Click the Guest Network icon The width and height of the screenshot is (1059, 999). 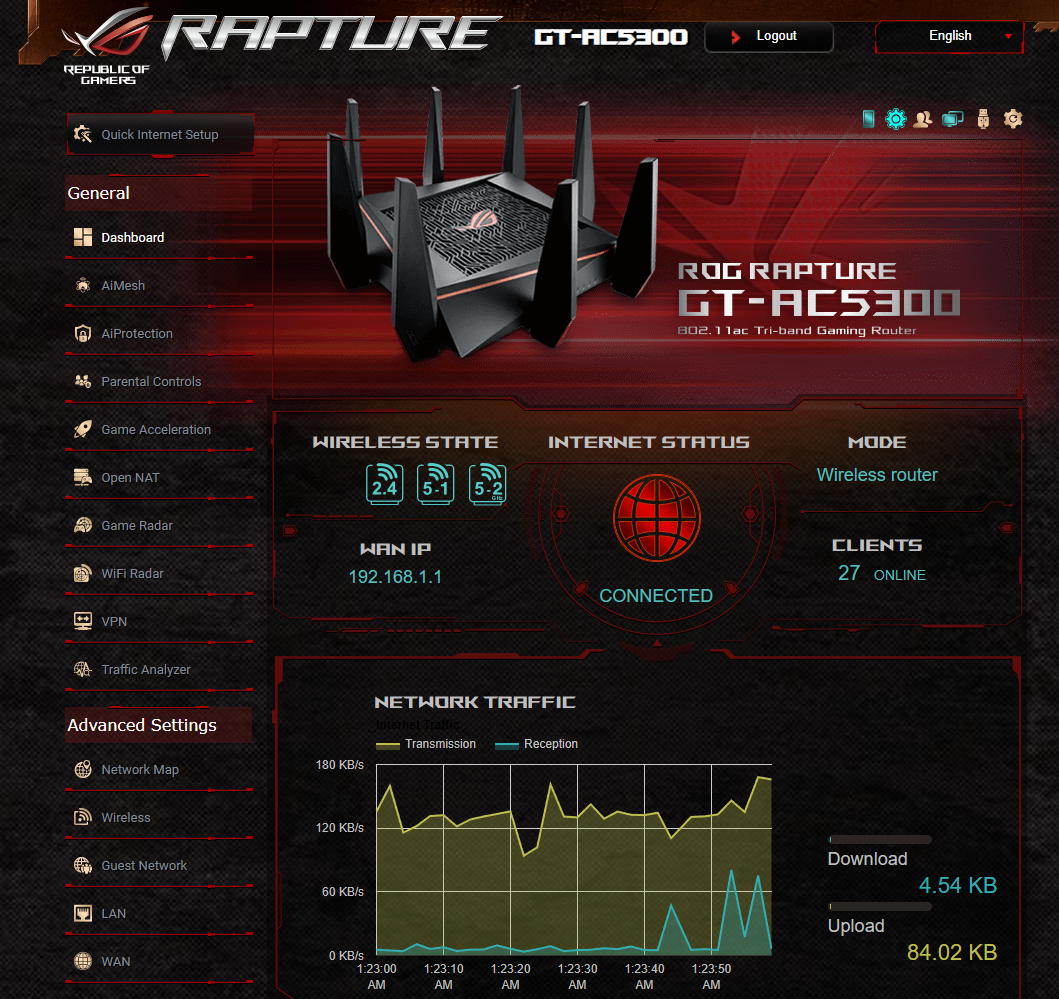click(82, 865)
